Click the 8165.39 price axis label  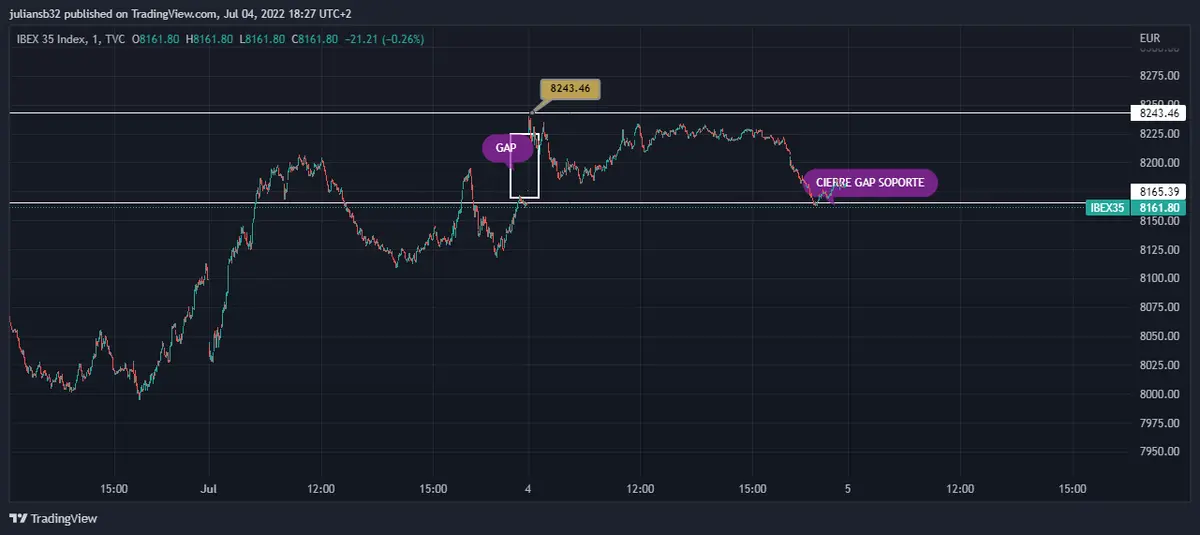click(x=1158, y=190)
